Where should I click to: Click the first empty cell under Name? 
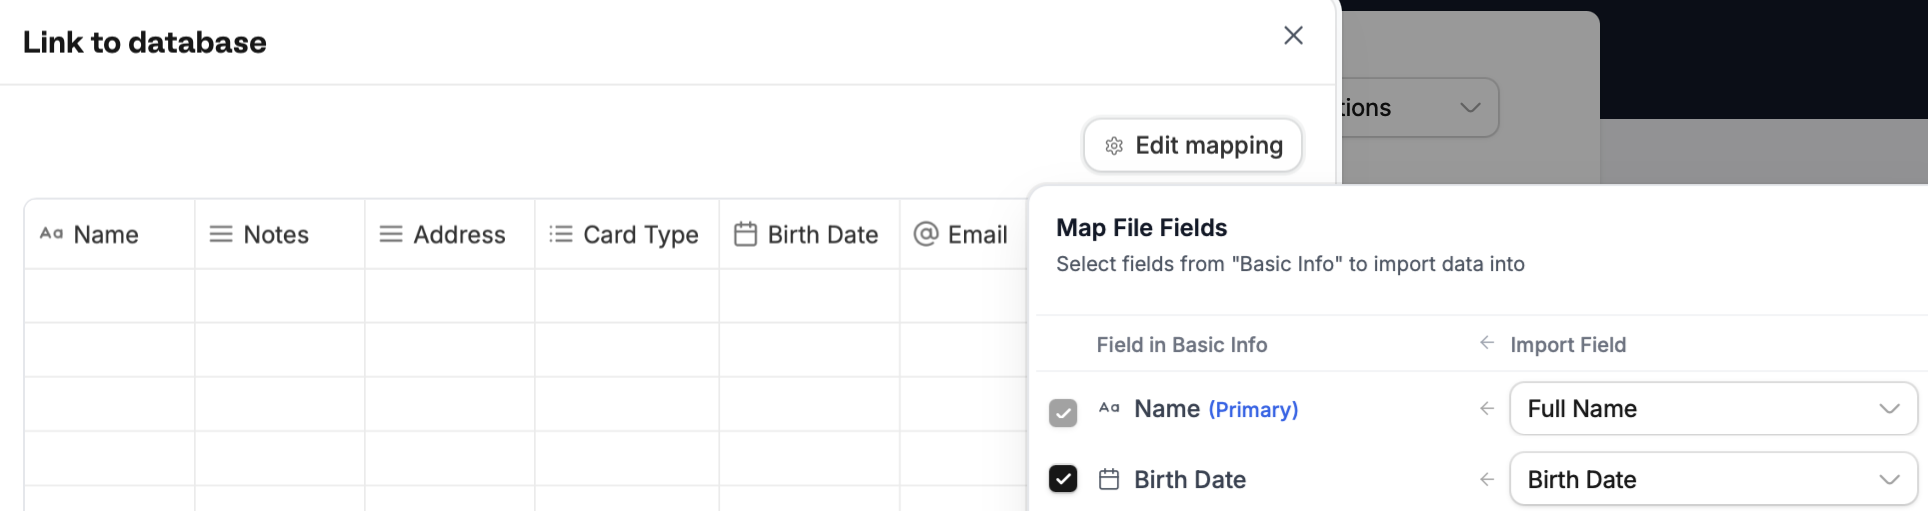109,296
